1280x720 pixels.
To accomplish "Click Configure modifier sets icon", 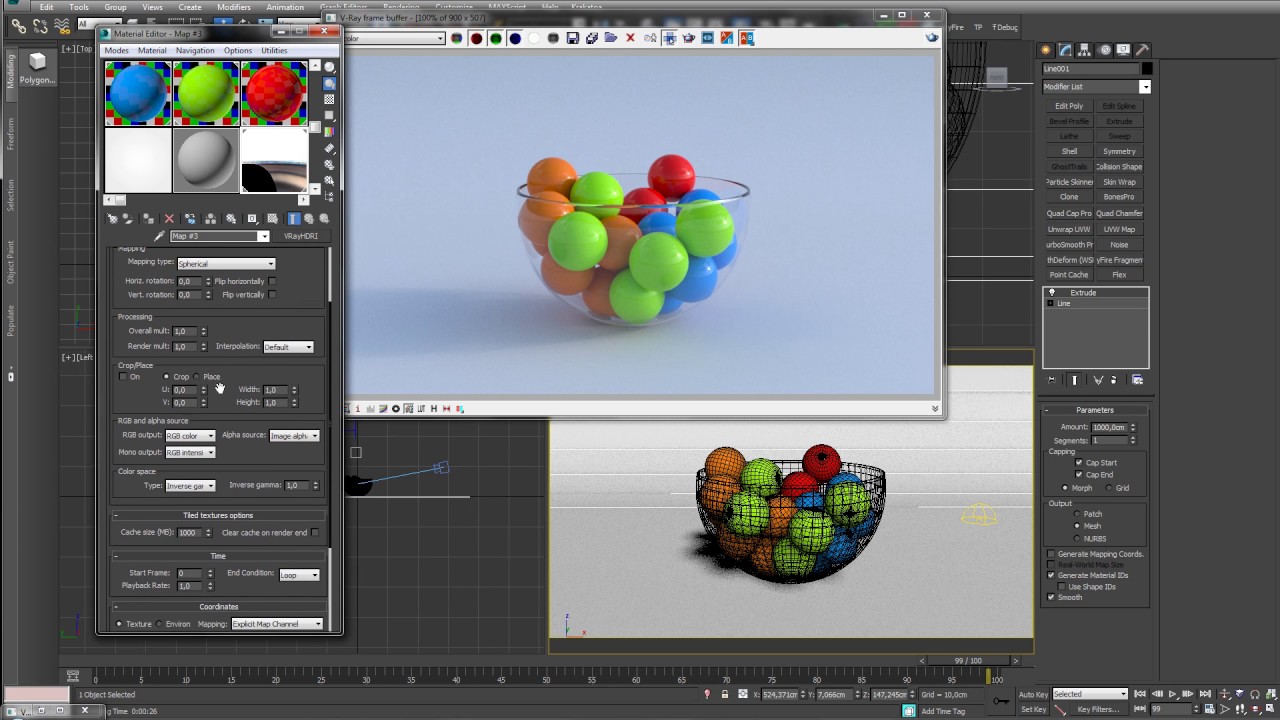I will click(1137, 380).
